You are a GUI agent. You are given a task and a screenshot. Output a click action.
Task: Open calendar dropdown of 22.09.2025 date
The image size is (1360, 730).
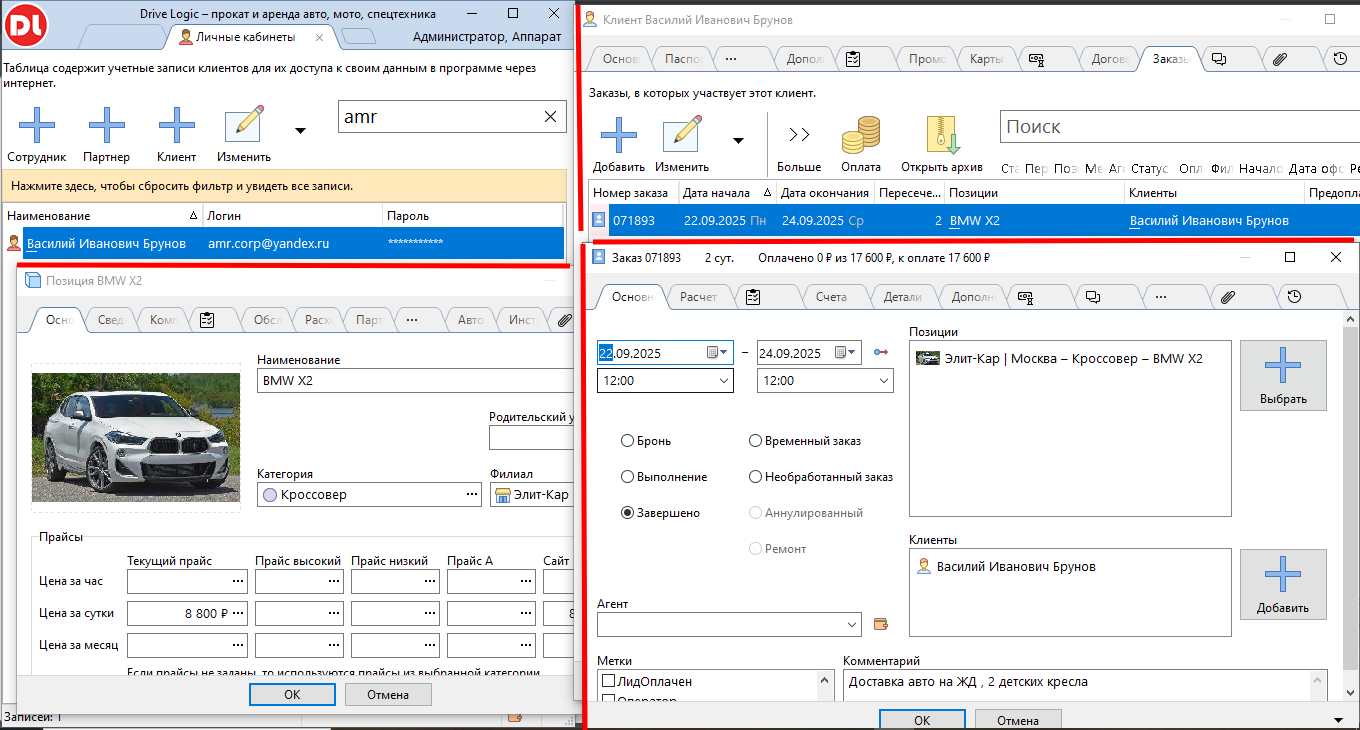[x=718, y=353]
